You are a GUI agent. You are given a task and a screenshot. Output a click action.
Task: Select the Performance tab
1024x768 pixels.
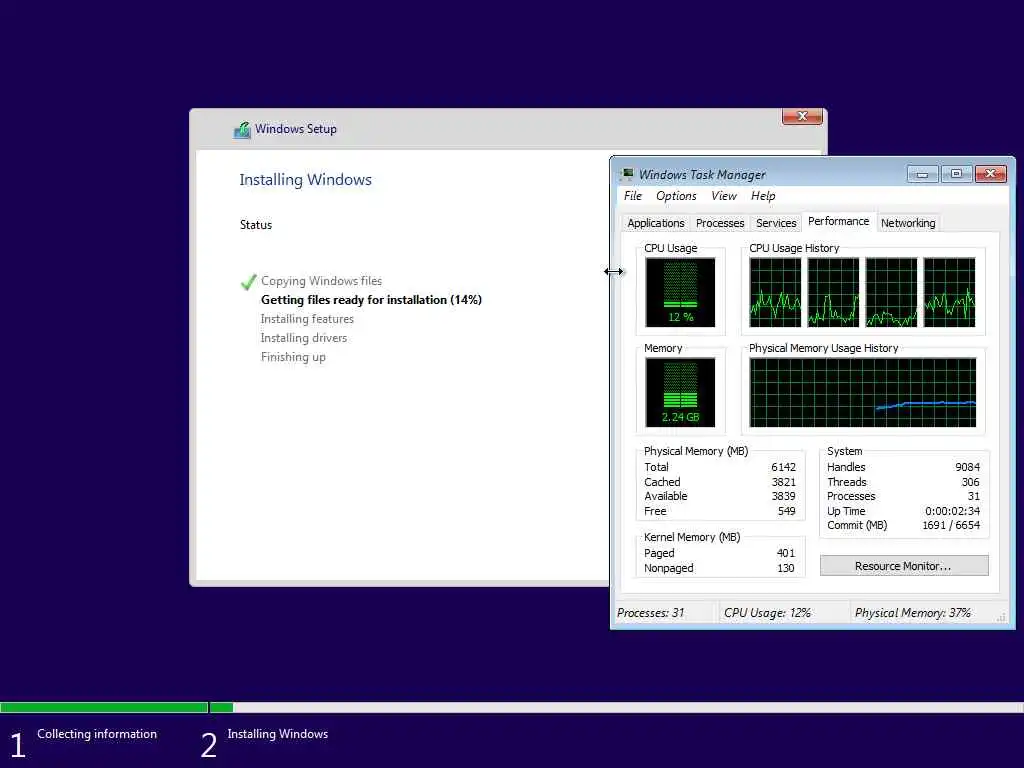click(839, 221)
